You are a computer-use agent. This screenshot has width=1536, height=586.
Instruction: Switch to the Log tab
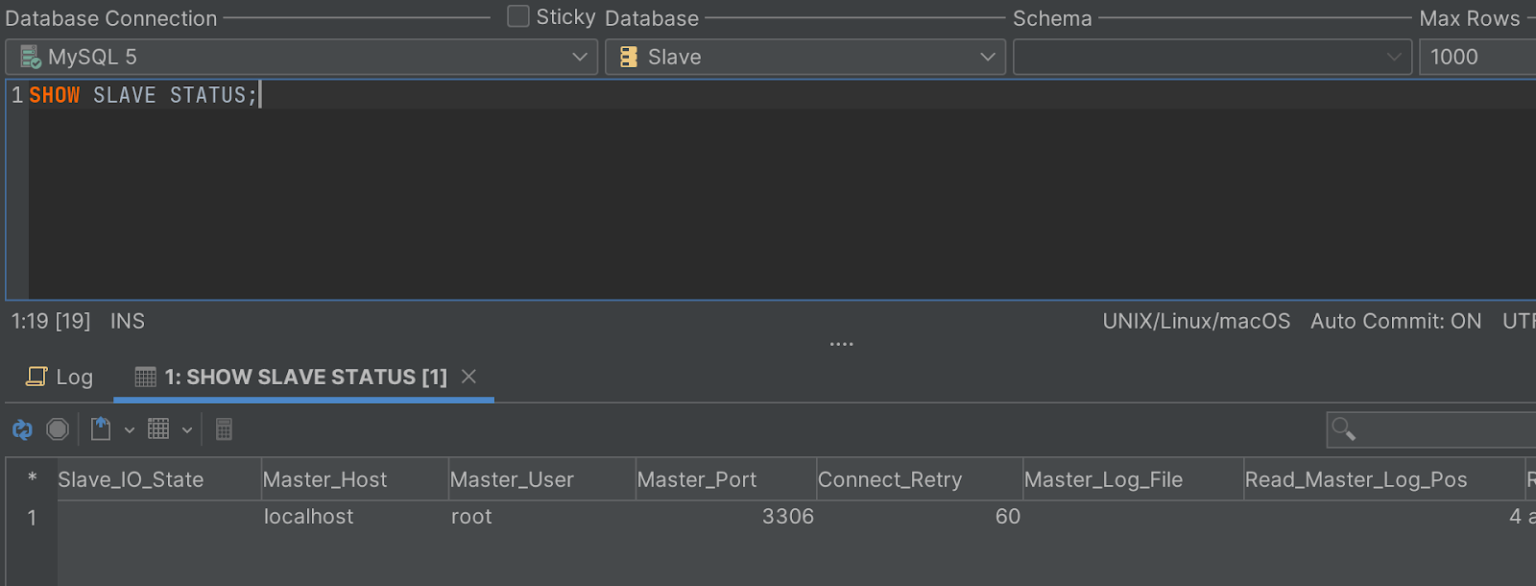pyautogui.click(x=73, y=377)
